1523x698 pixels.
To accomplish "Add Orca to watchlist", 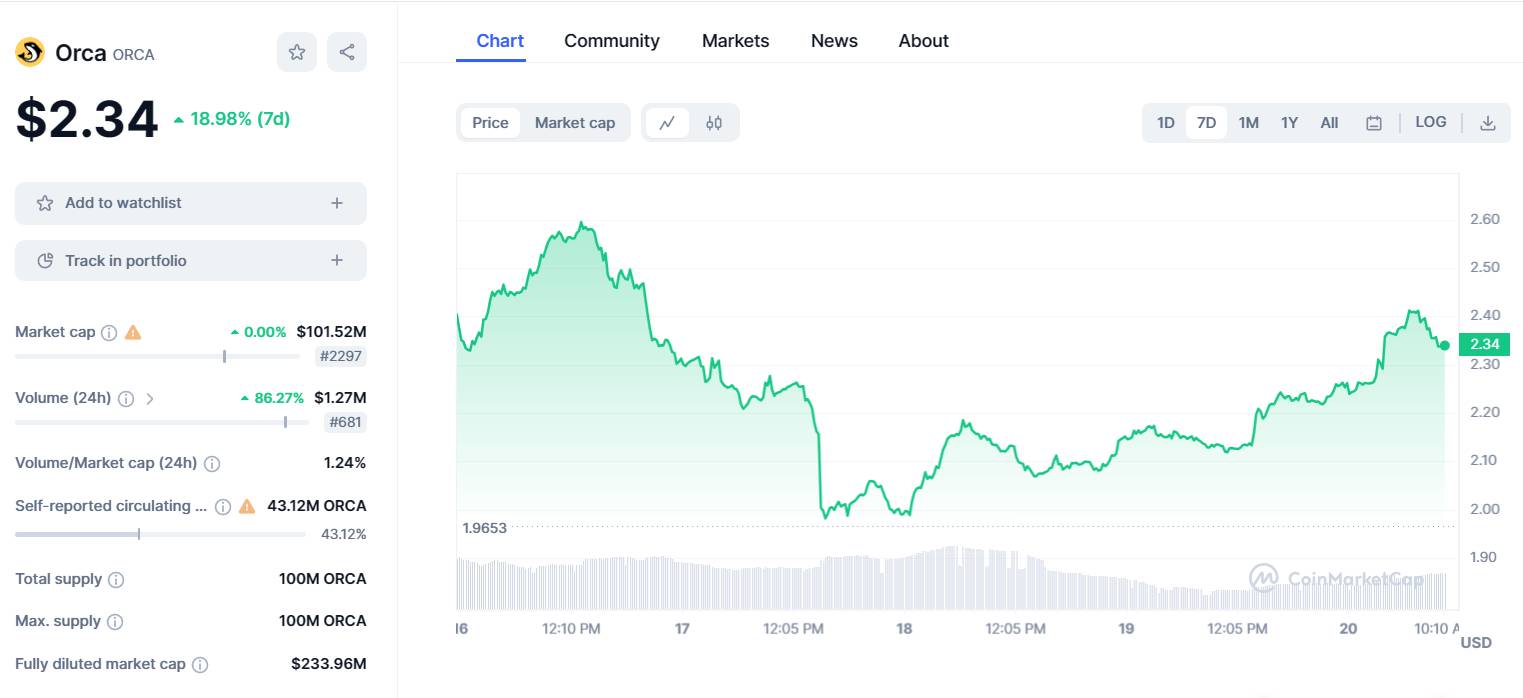I will click(x=191, y=203).
